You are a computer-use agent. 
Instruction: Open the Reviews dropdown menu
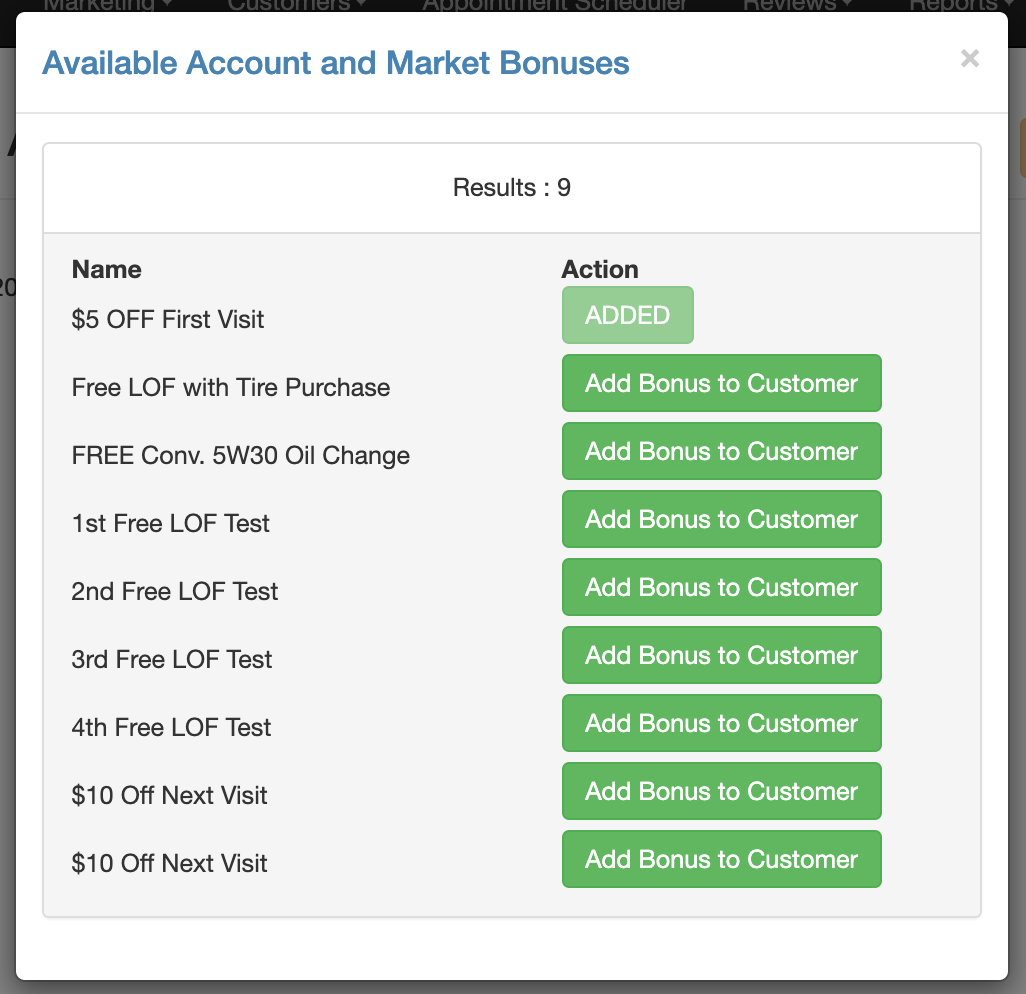(x=798, y=5)
